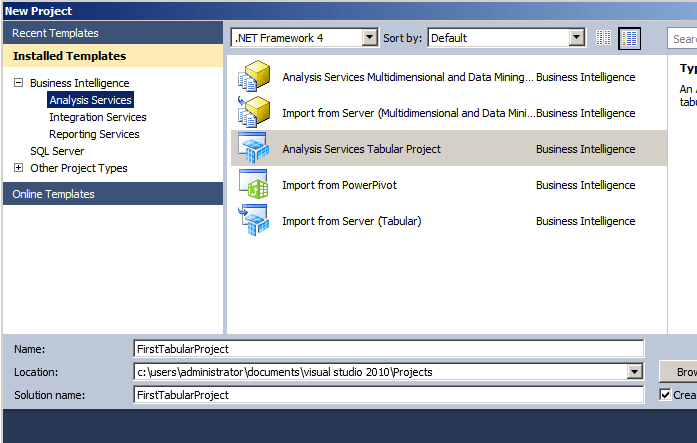Click the Import from Server Multidimensional icon
Viewport: 697px width, 443px height.
click(x=254, y=112)
